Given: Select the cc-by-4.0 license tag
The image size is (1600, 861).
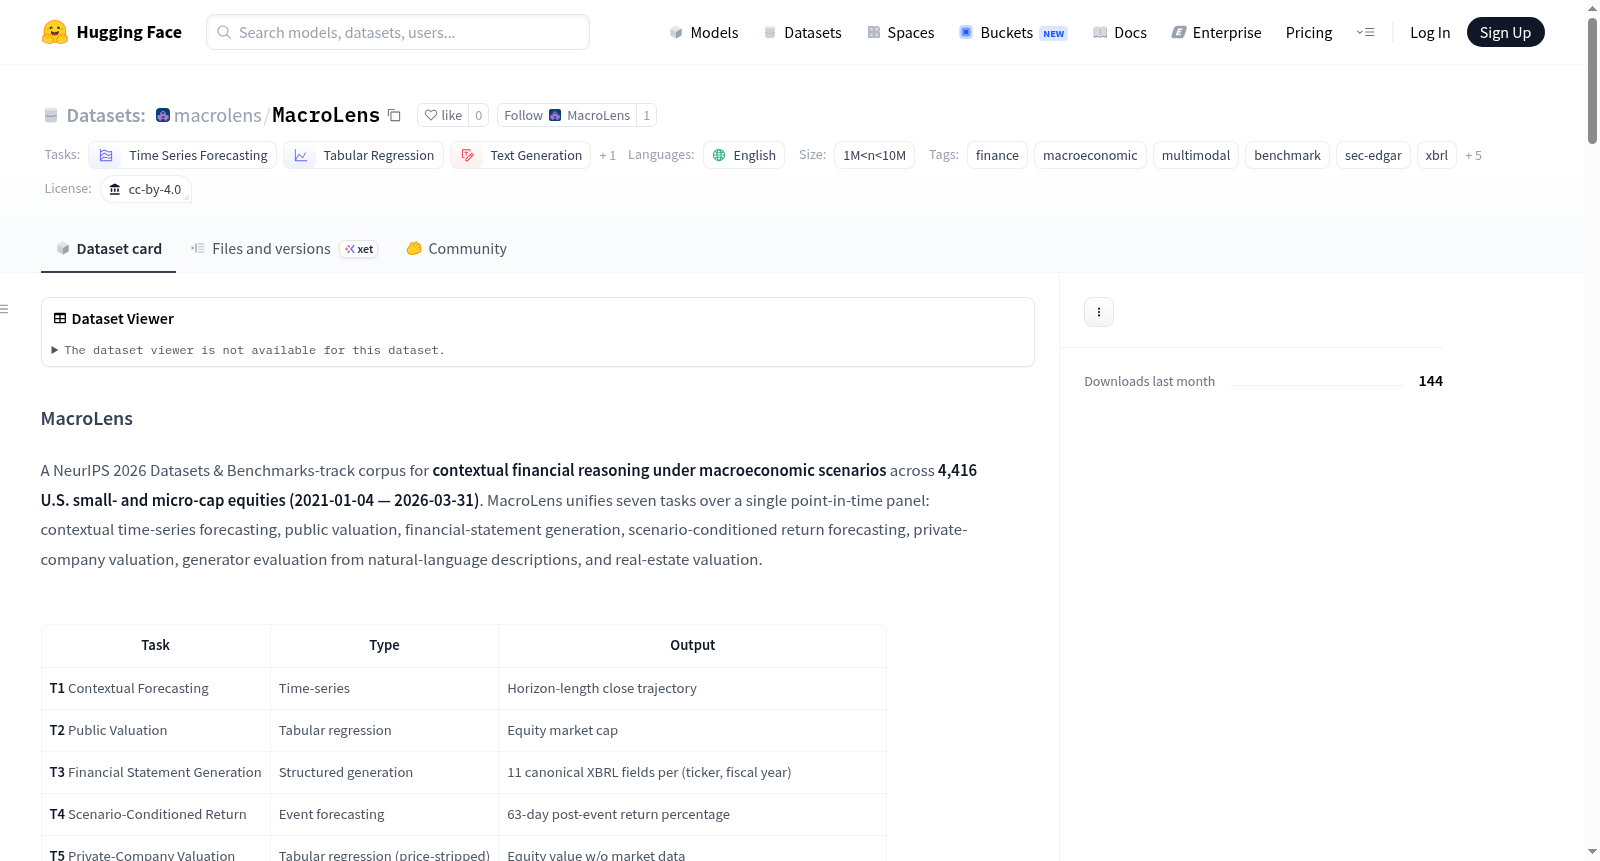Looking at the screenshot, I should [146, 189].
